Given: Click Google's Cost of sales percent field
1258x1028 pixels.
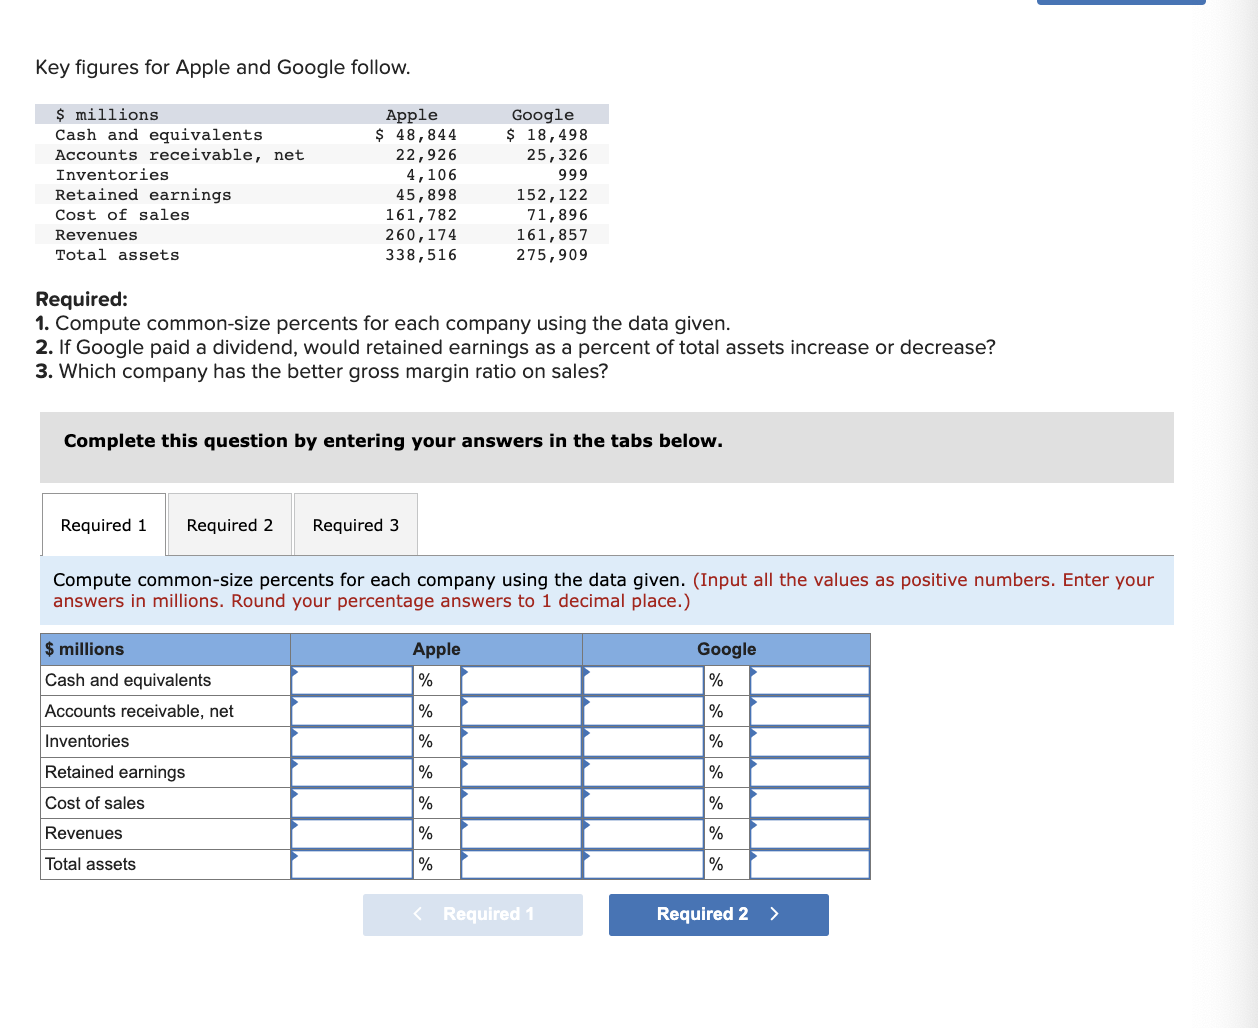Looking at the screenshot, I should 809,803.
